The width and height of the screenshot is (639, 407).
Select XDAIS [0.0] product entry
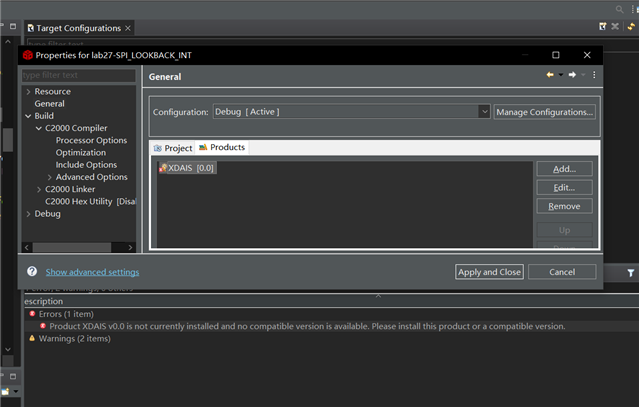pyautogui.click(x=187, y=168)
